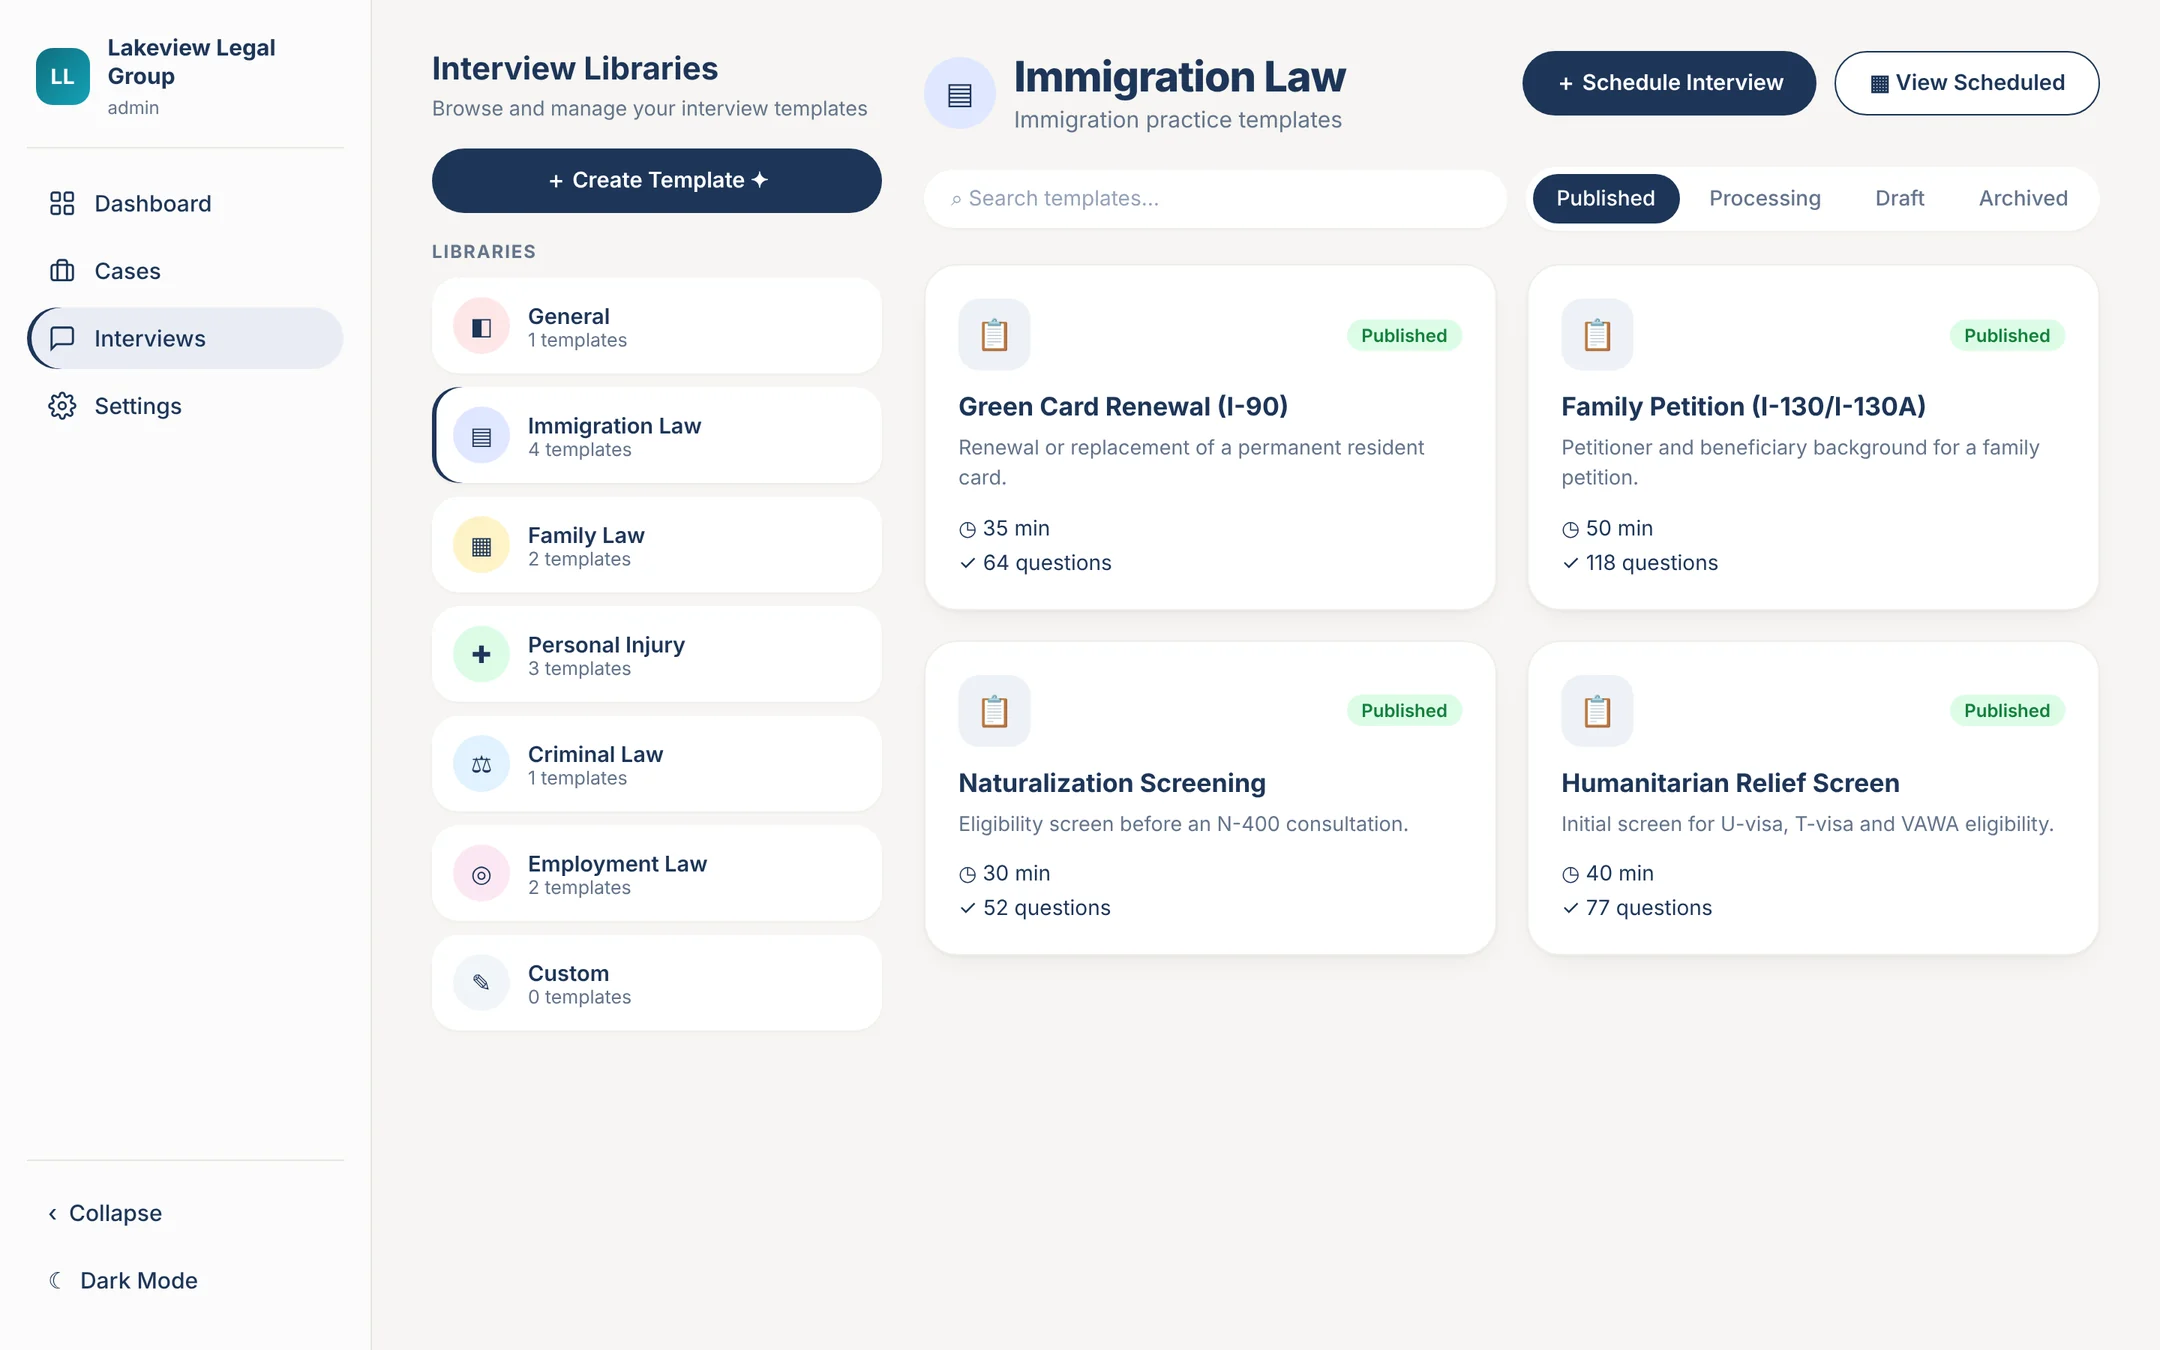
Task: Click the '4 templates' count under Immigration Law
Action: point(580,450)
